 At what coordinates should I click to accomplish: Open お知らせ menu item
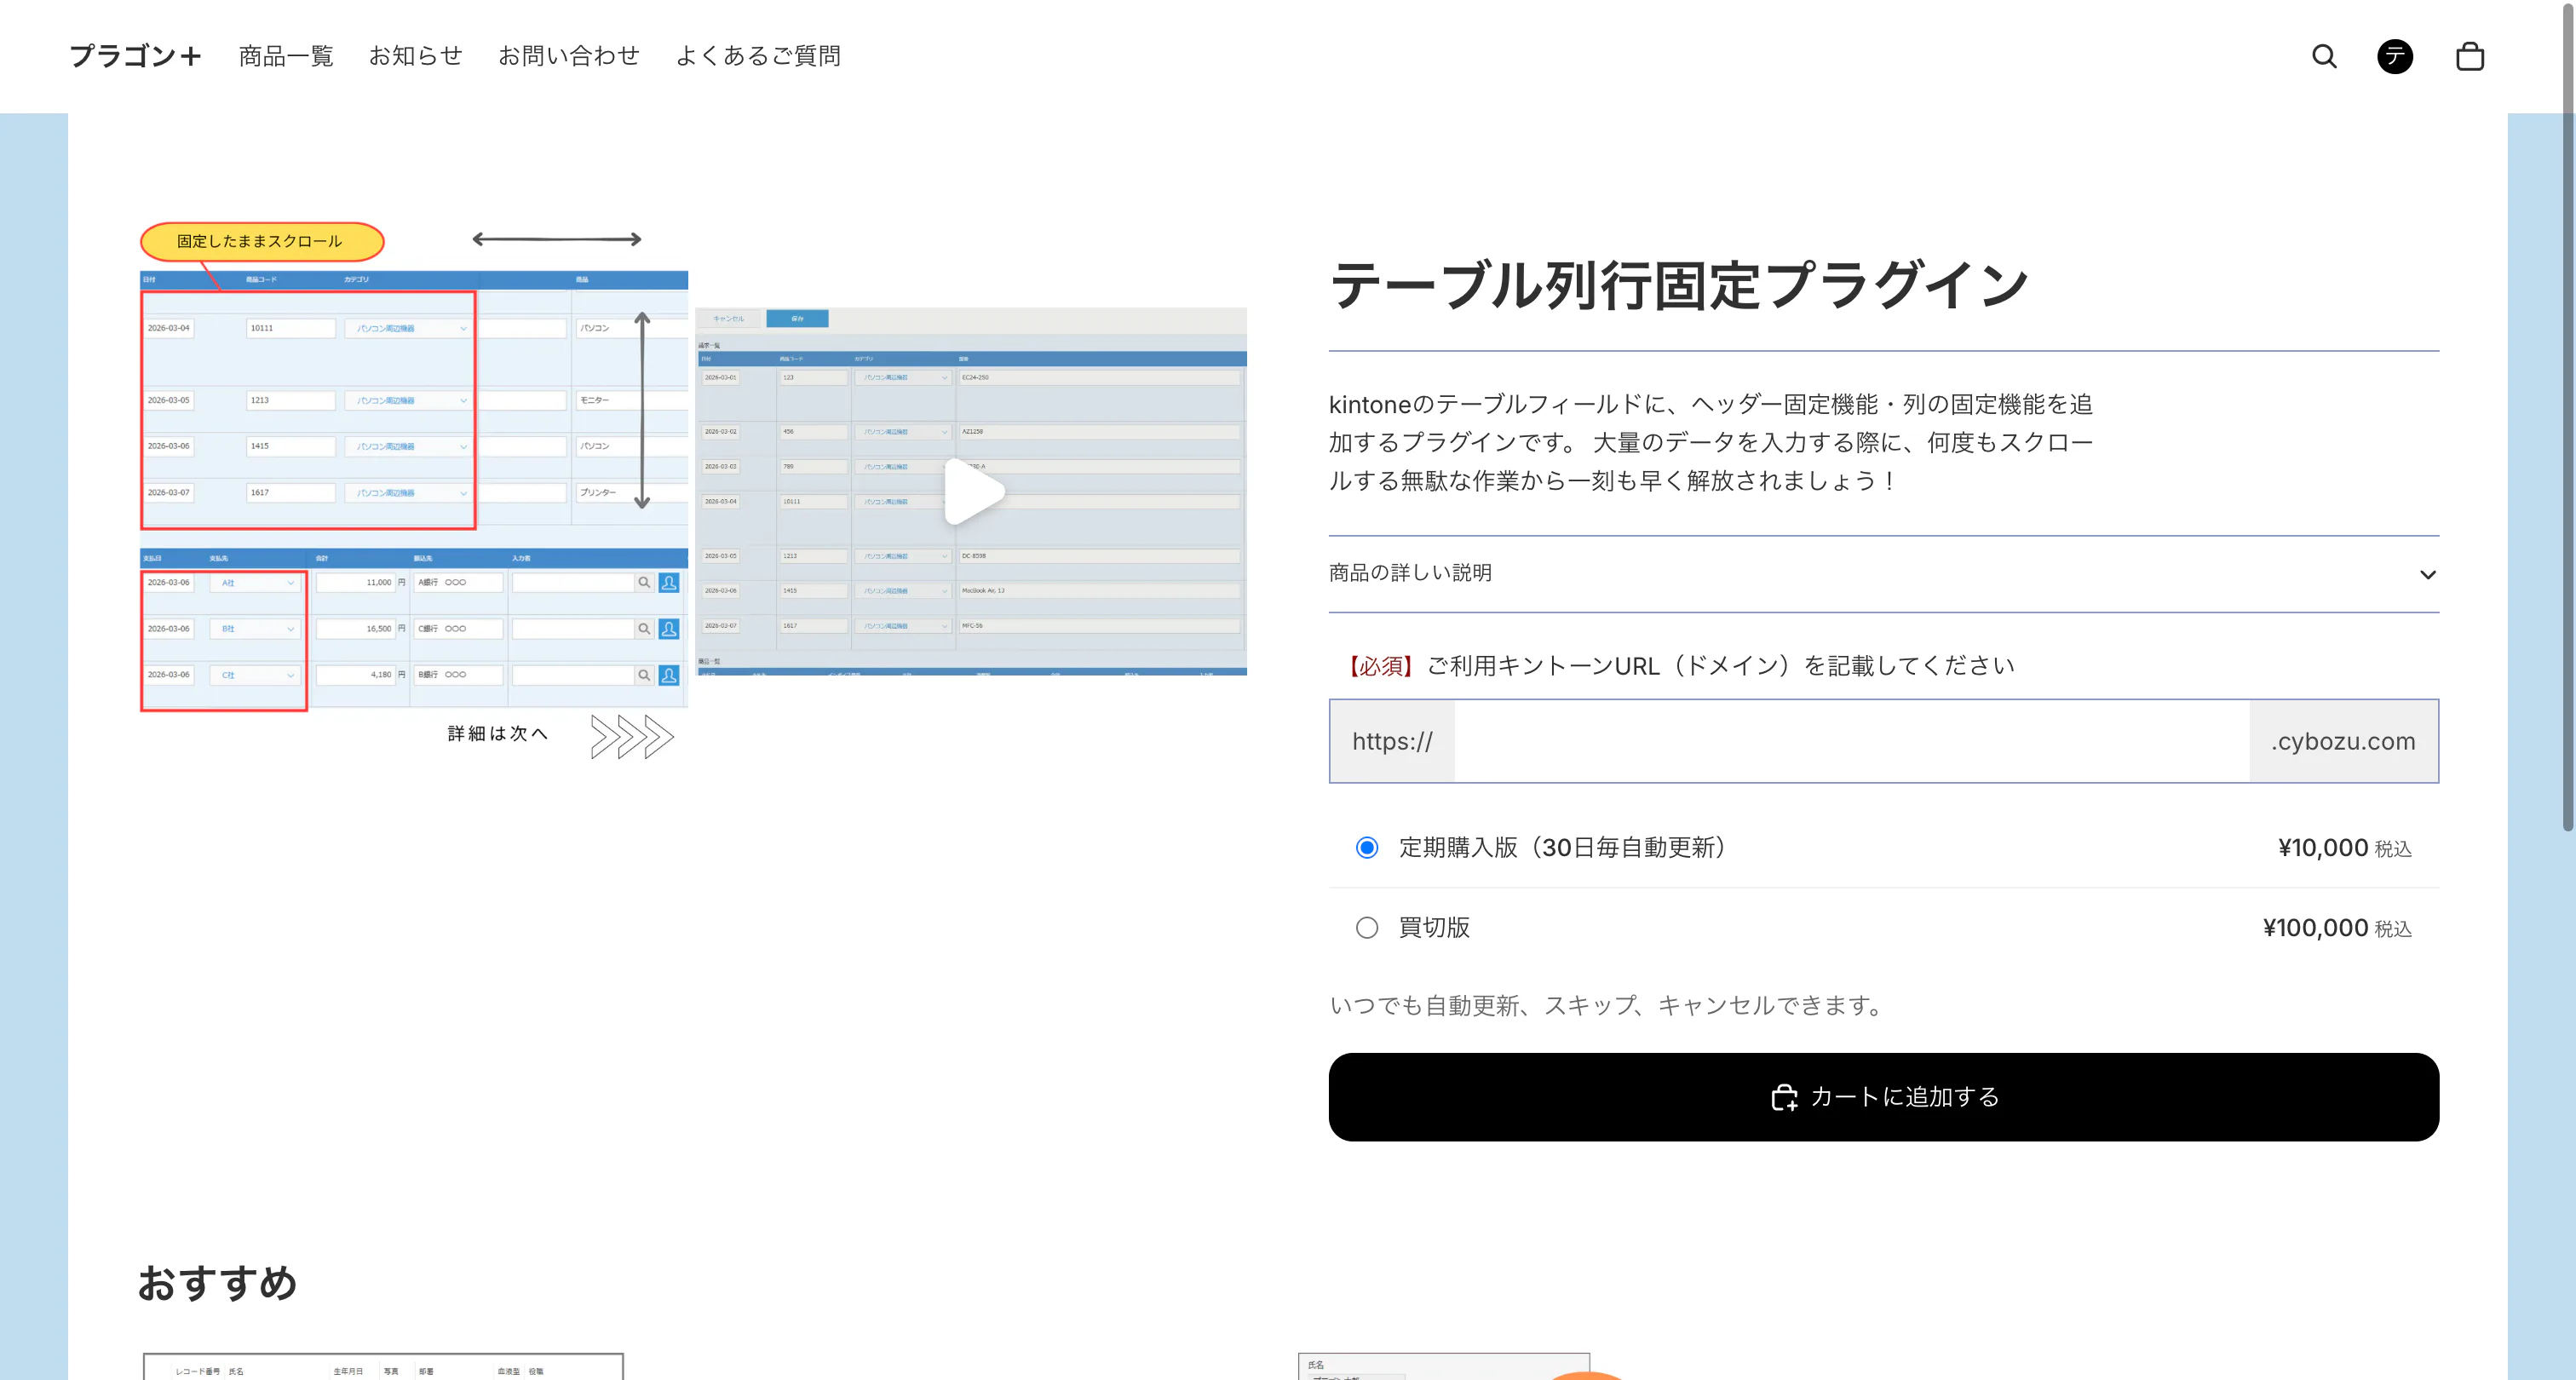click(x=415, y=56)
